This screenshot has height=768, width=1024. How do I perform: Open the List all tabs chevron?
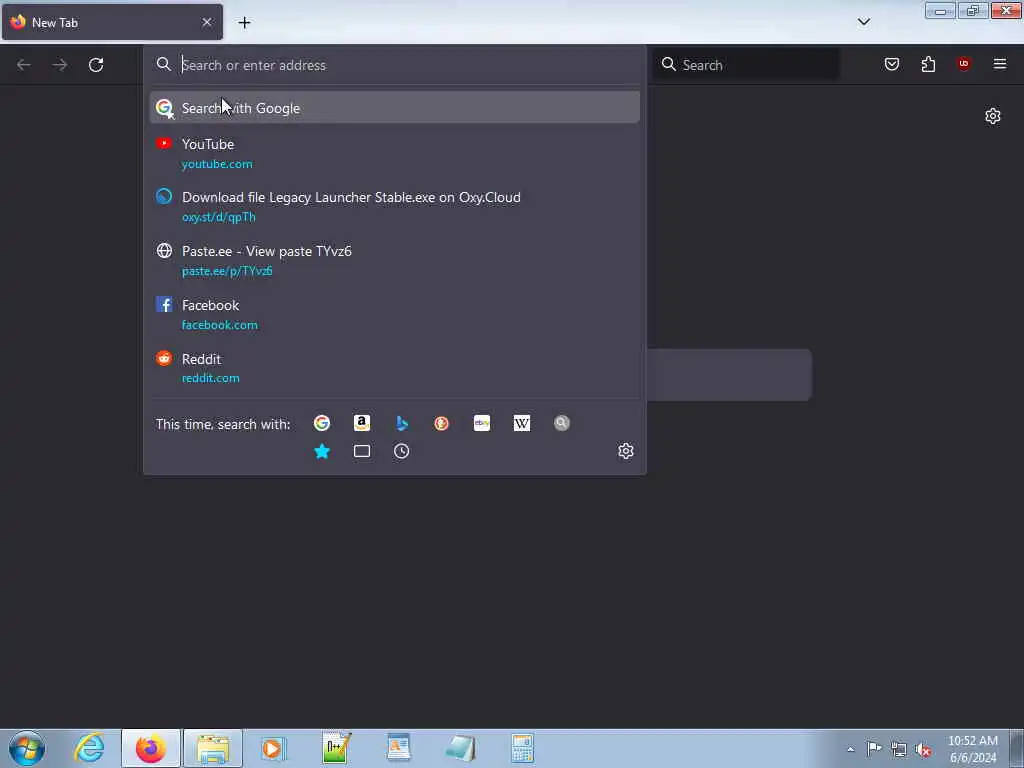coord(864,22)
